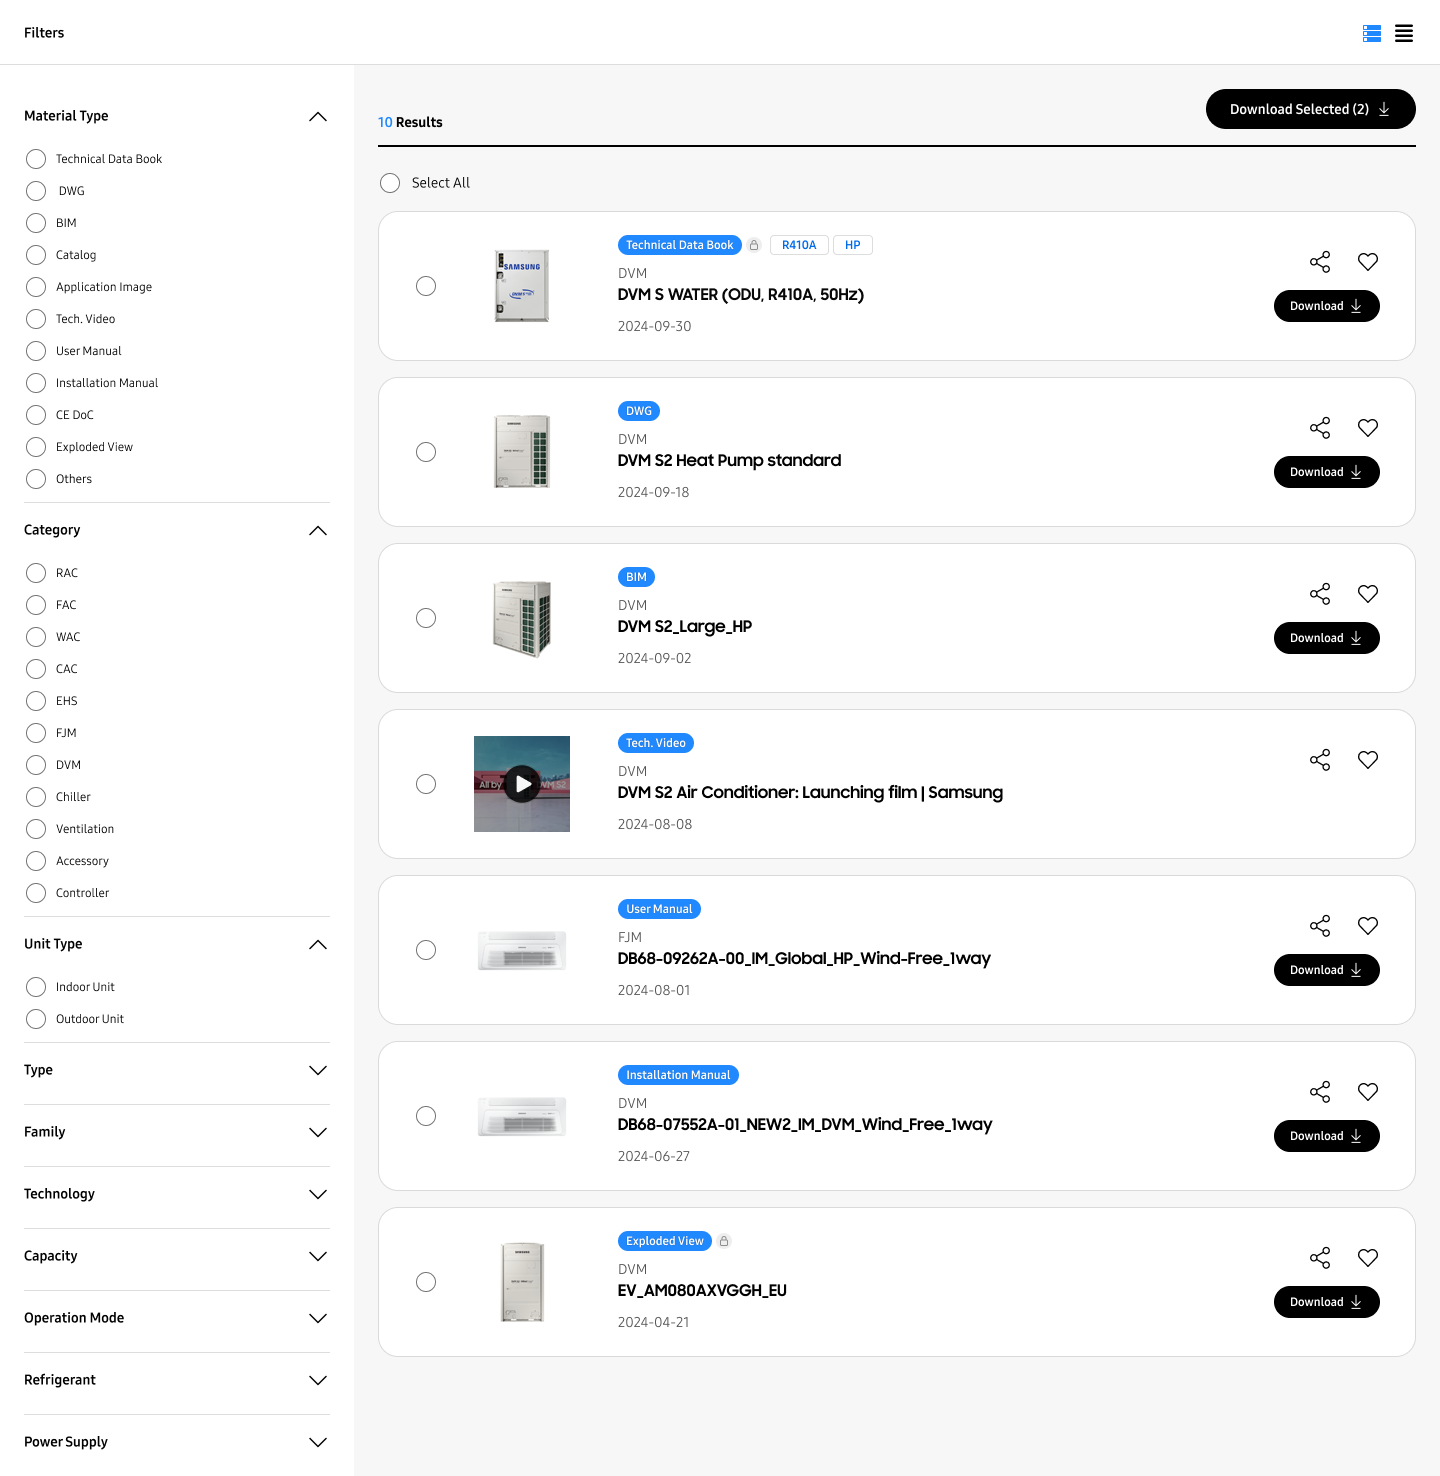The image size is (1440, 1476).
Task: Filter unit type by Outdoor Unit
Action: 36,1019
